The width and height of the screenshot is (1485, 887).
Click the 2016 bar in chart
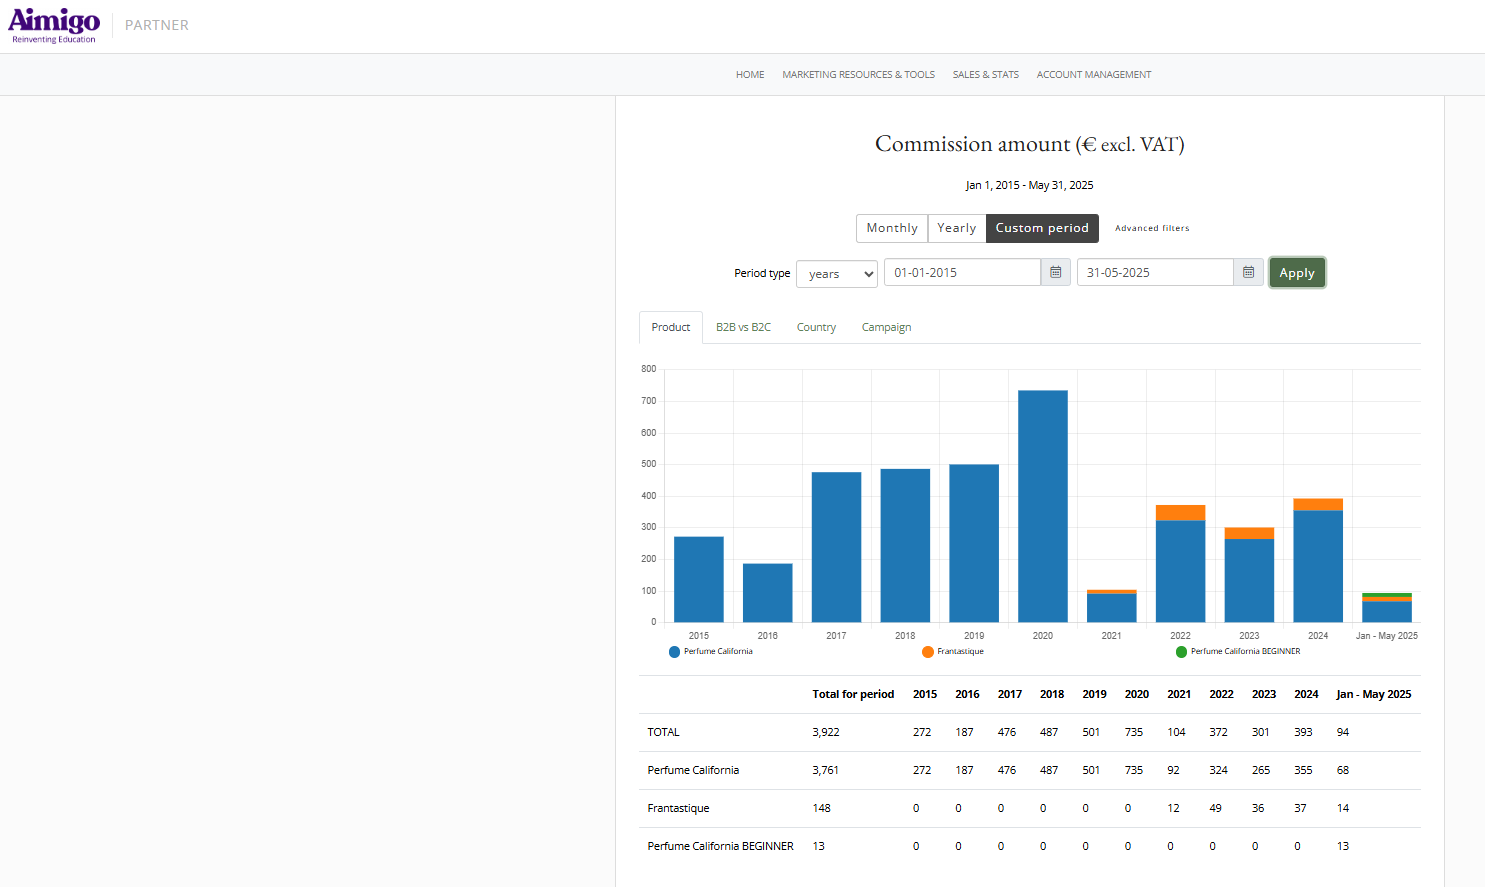(x=768, y=593)
